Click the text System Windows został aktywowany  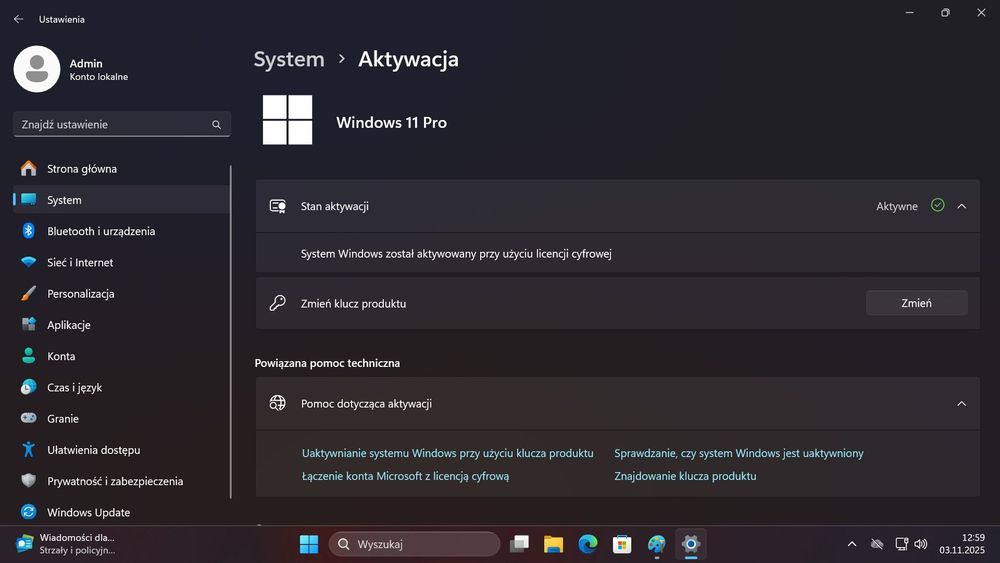(456, 254)
